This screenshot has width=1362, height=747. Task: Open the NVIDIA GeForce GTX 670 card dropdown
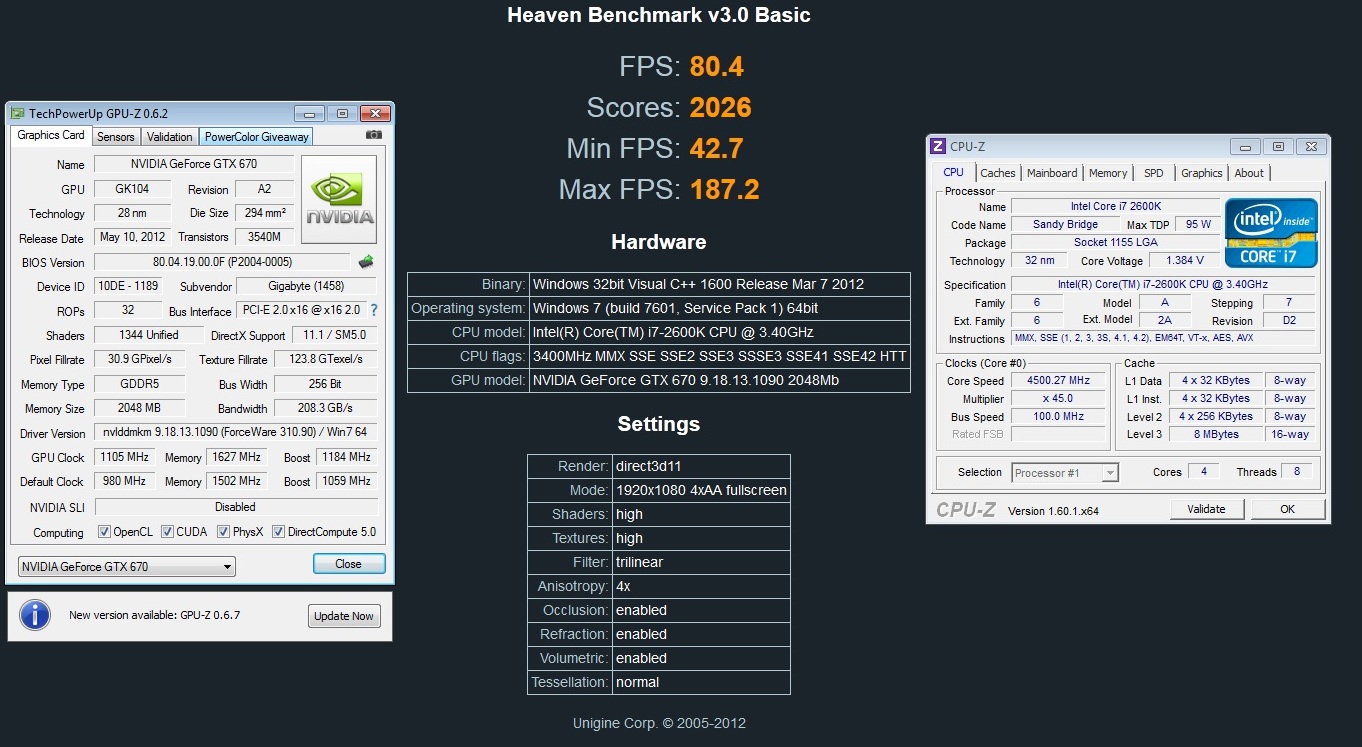coord(127,567)
